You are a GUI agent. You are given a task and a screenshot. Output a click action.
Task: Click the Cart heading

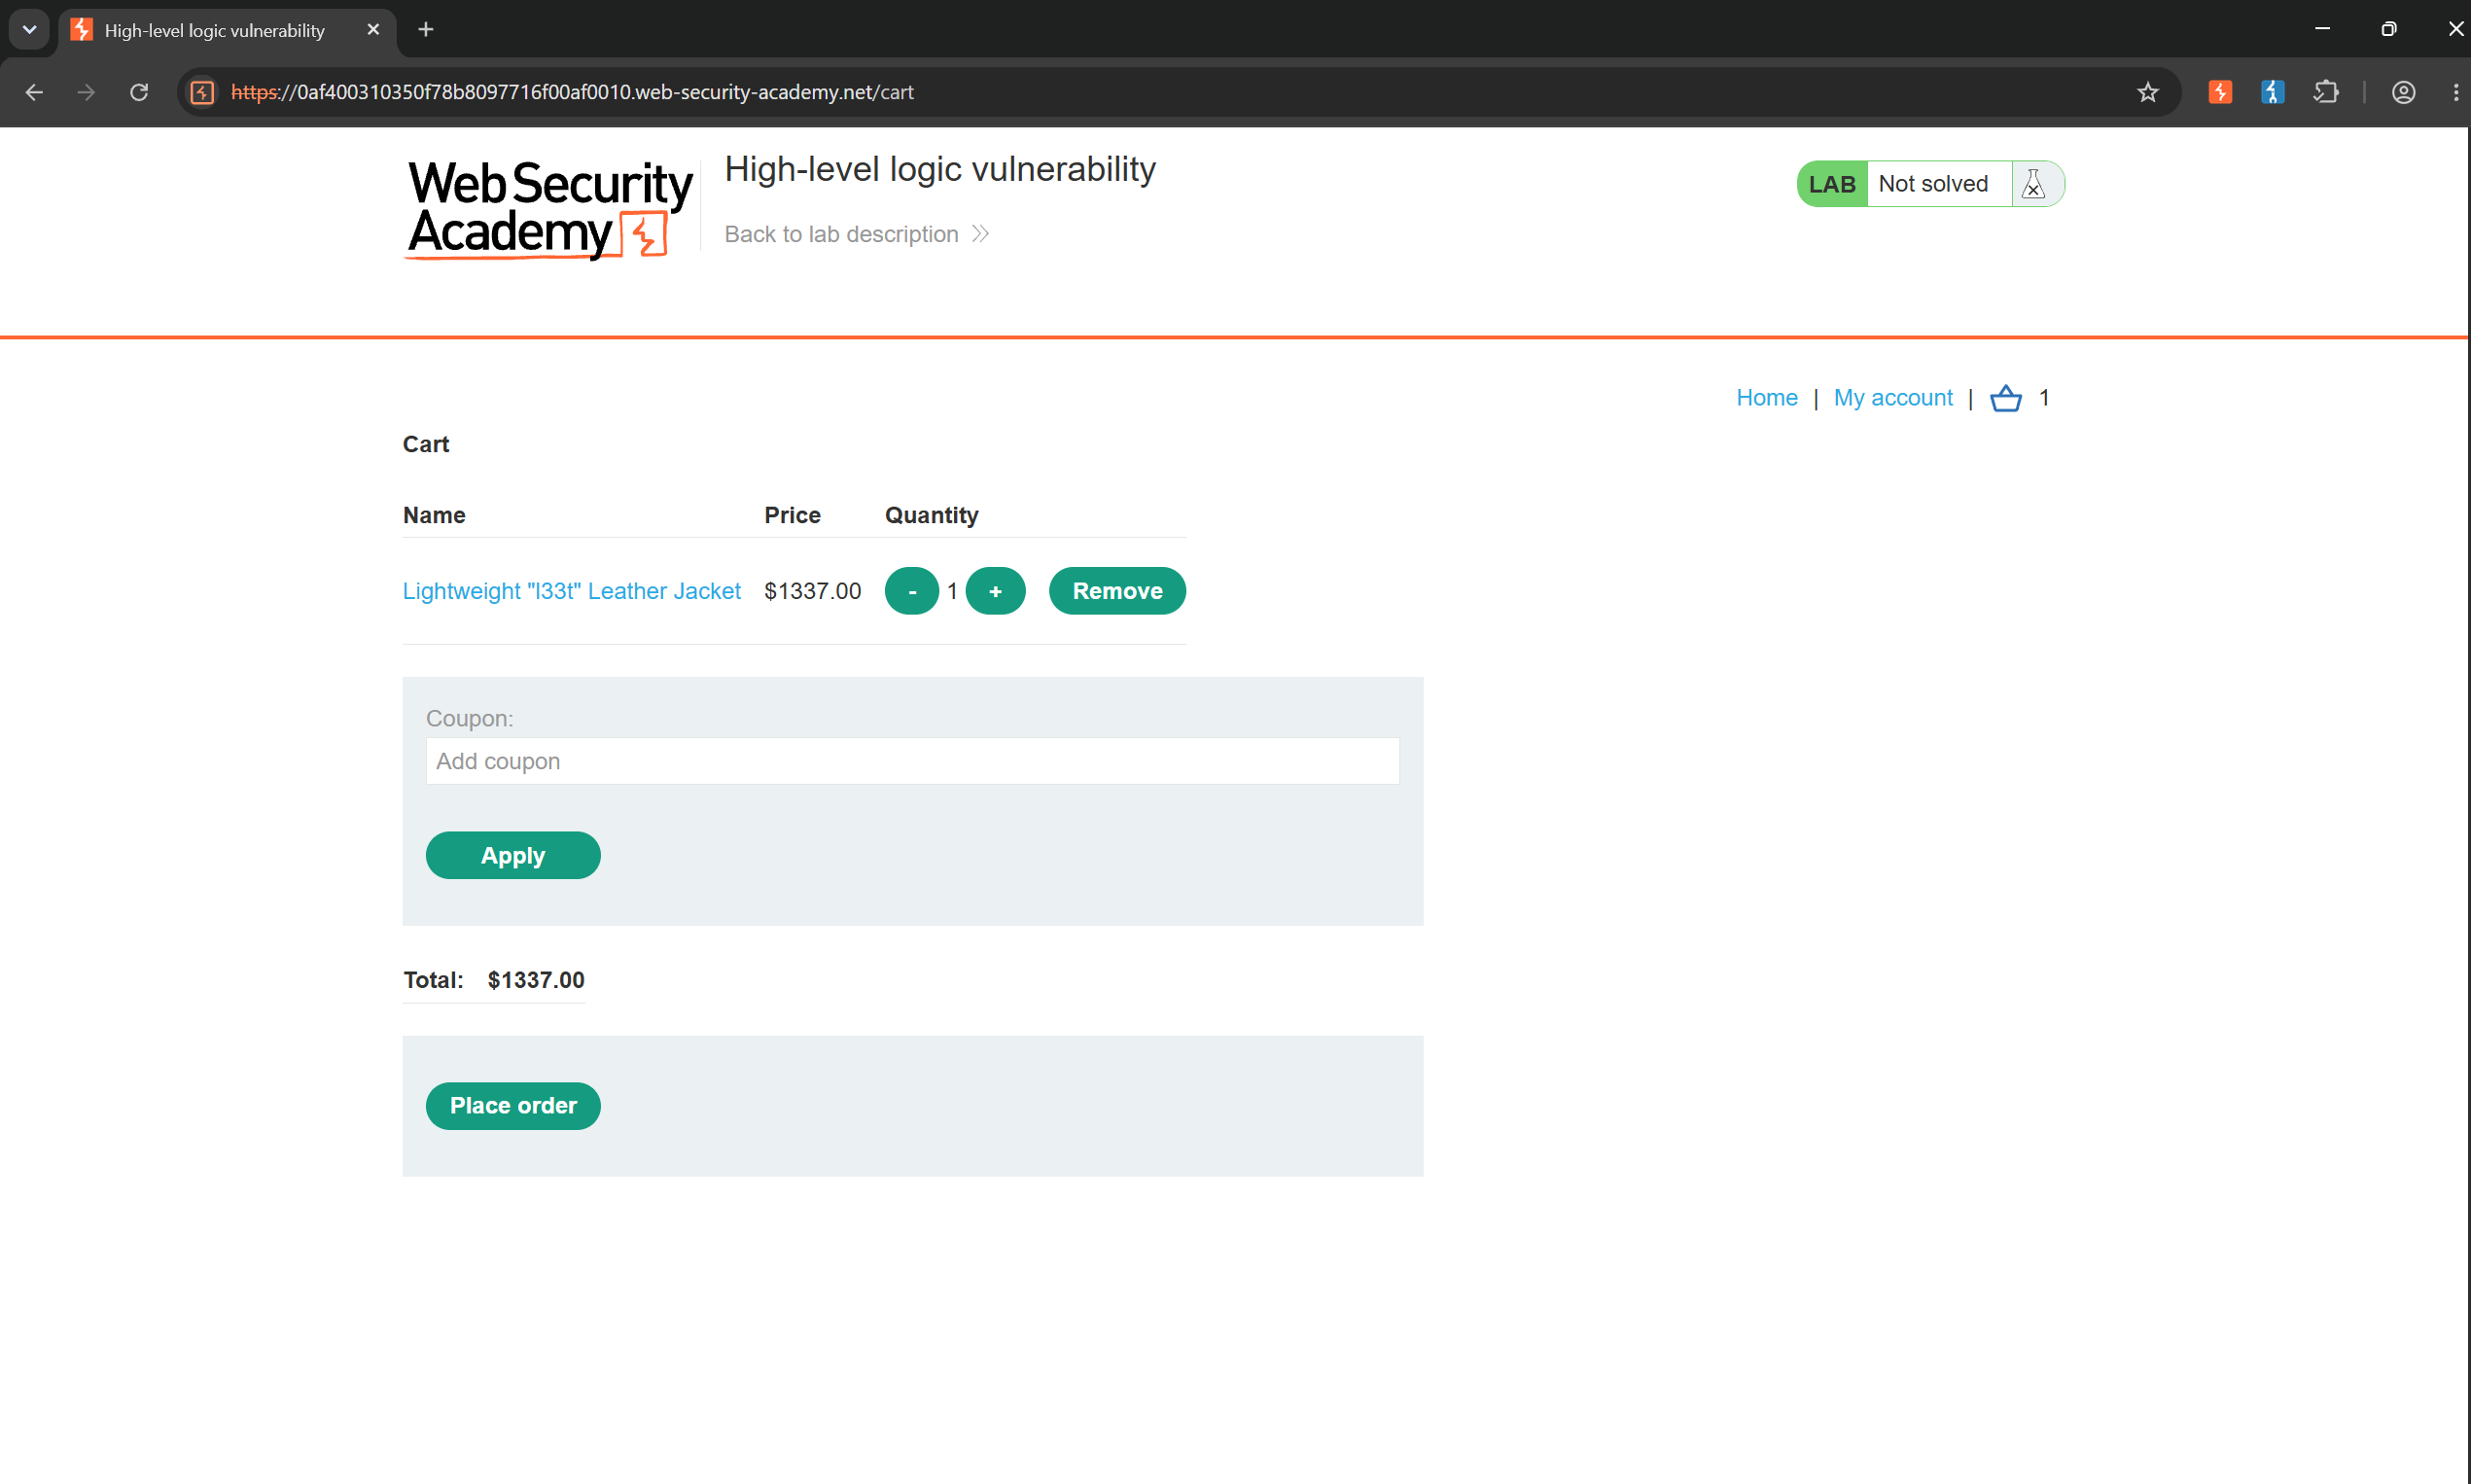click(426, 444)
